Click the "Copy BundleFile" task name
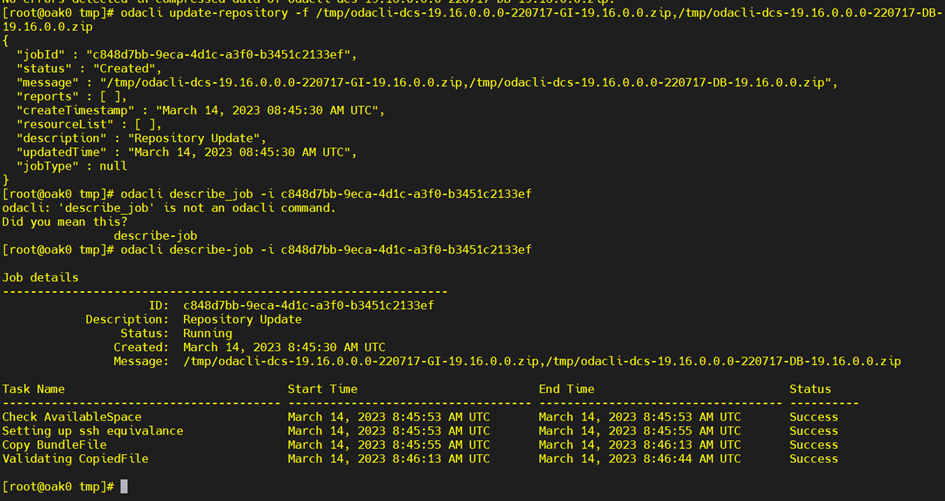The width and height of the screenshot is (945, 501). 54,445
